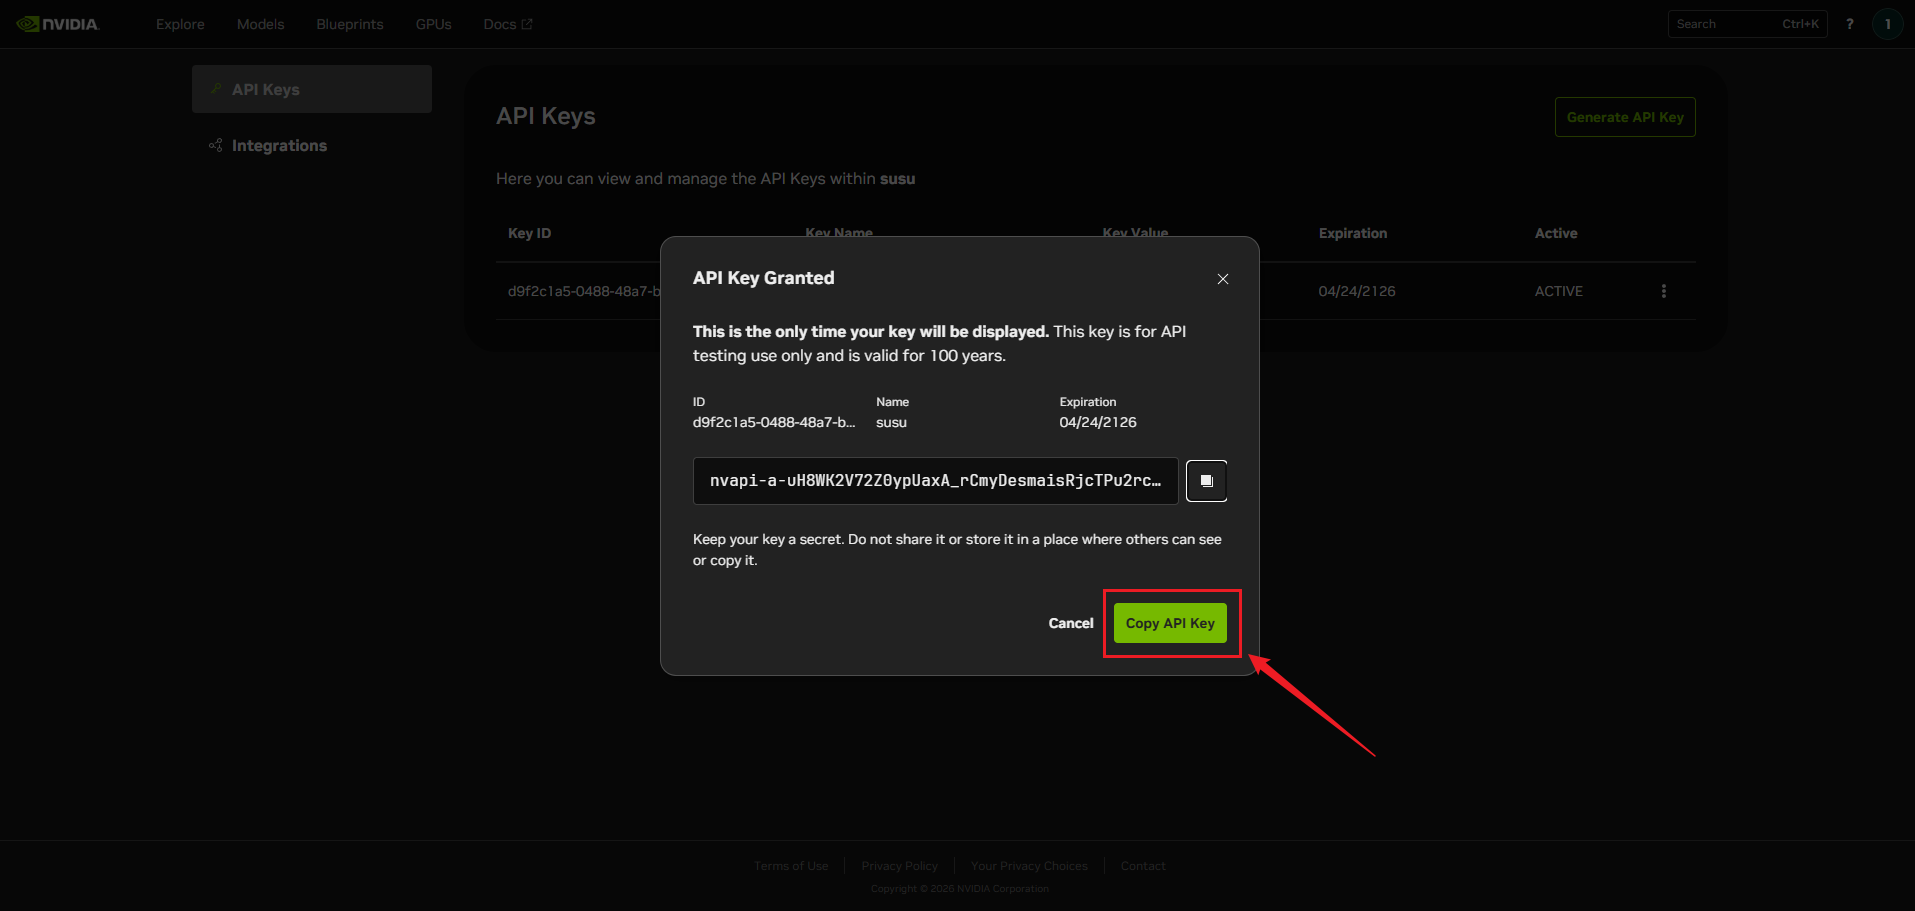1915x911 pixels.
Task: Click the copy icon beside the API key
Action: 1206,481
